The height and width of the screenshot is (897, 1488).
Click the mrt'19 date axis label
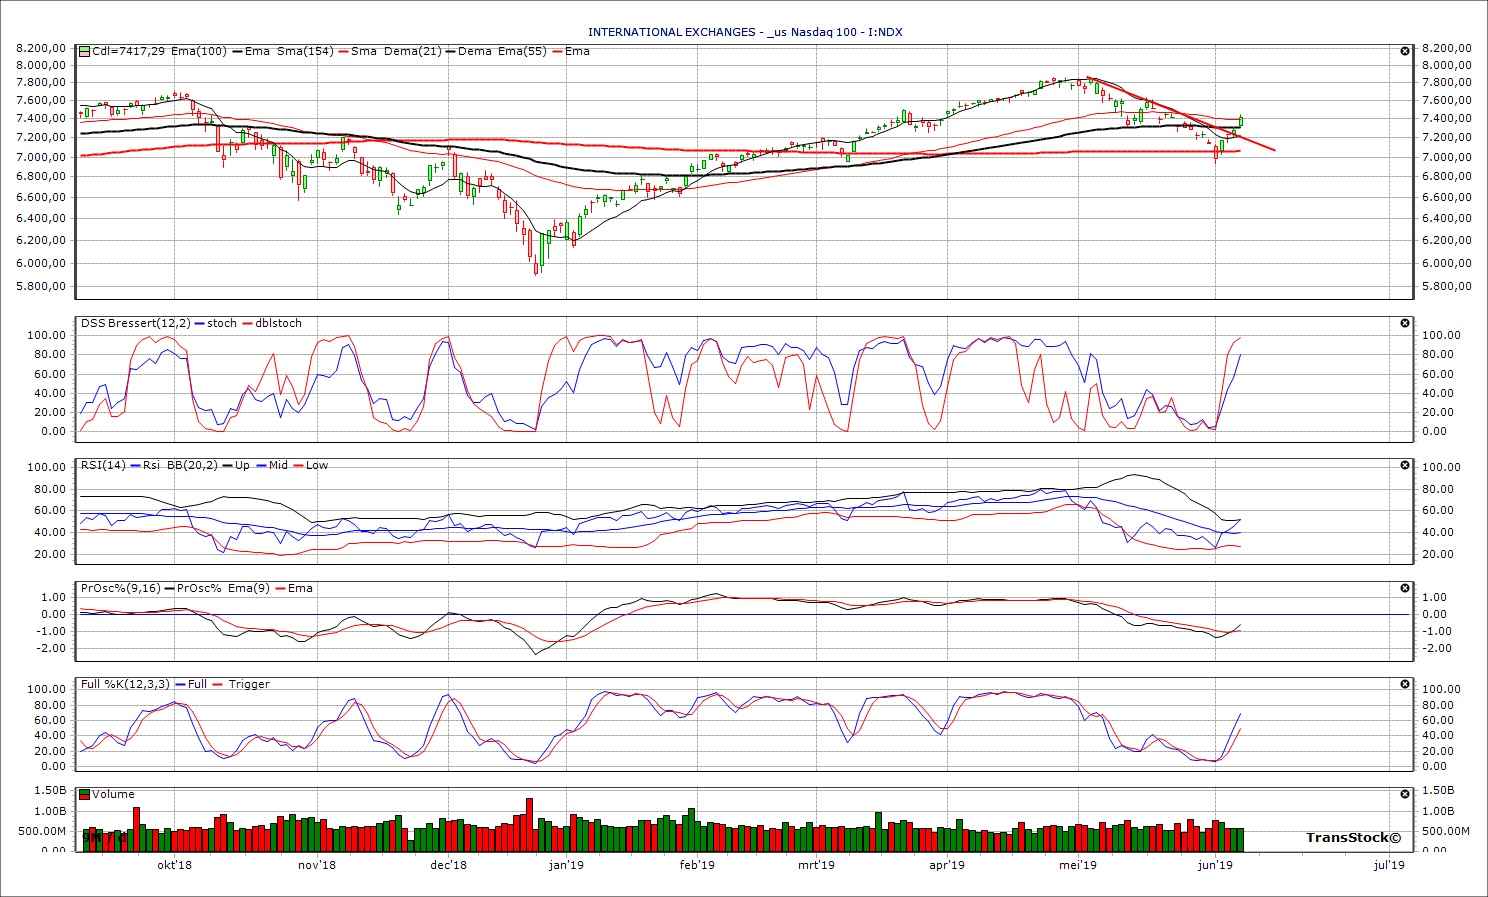click(x=816, y=865)
